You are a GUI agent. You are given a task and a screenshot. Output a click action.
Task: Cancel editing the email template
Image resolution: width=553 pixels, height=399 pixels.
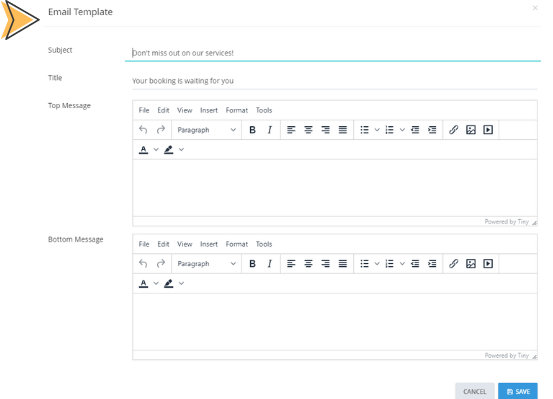point(475,391)
